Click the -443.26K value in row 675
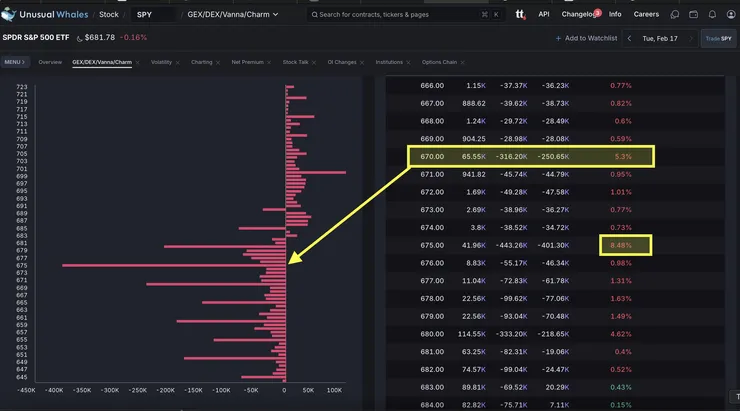The image size is (740, 411). (x=512, y=245)
